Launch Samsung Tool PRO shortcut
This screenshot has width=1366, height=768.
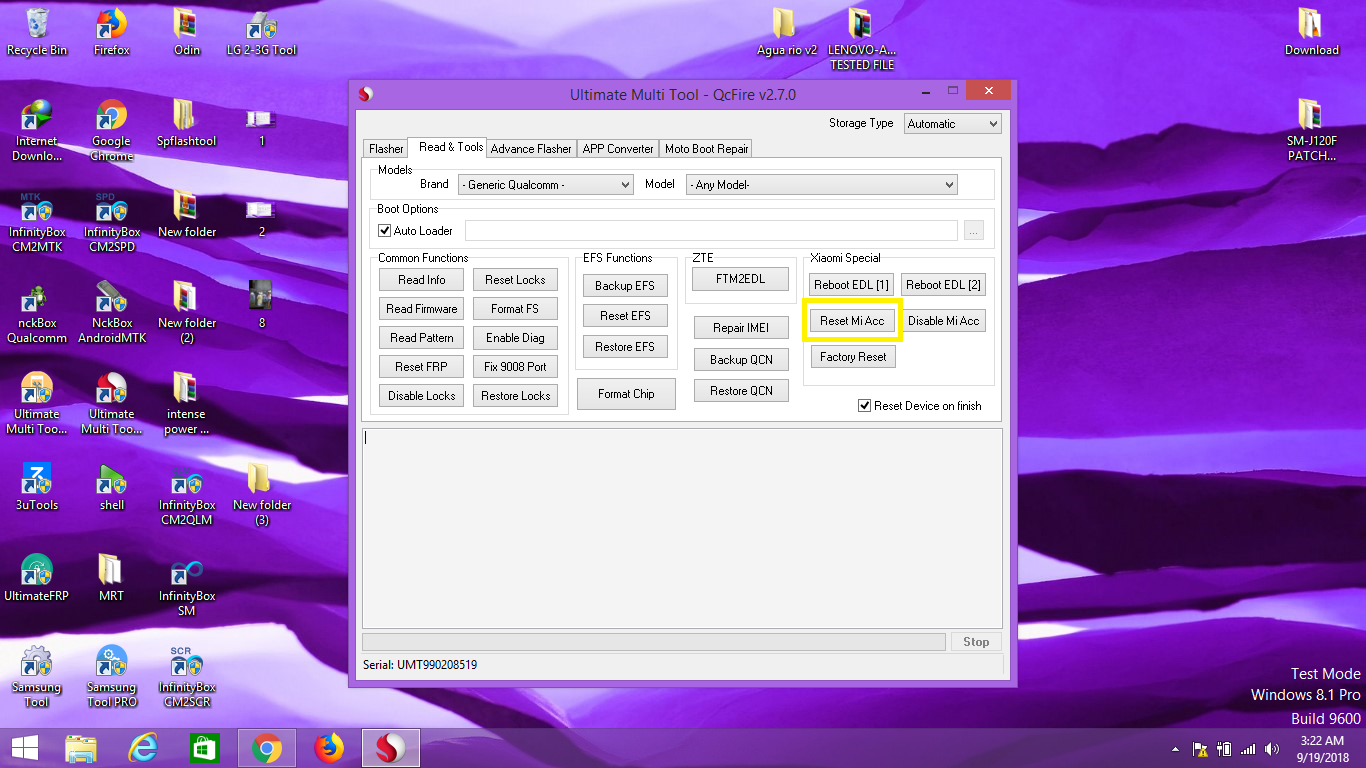[111, 676]
